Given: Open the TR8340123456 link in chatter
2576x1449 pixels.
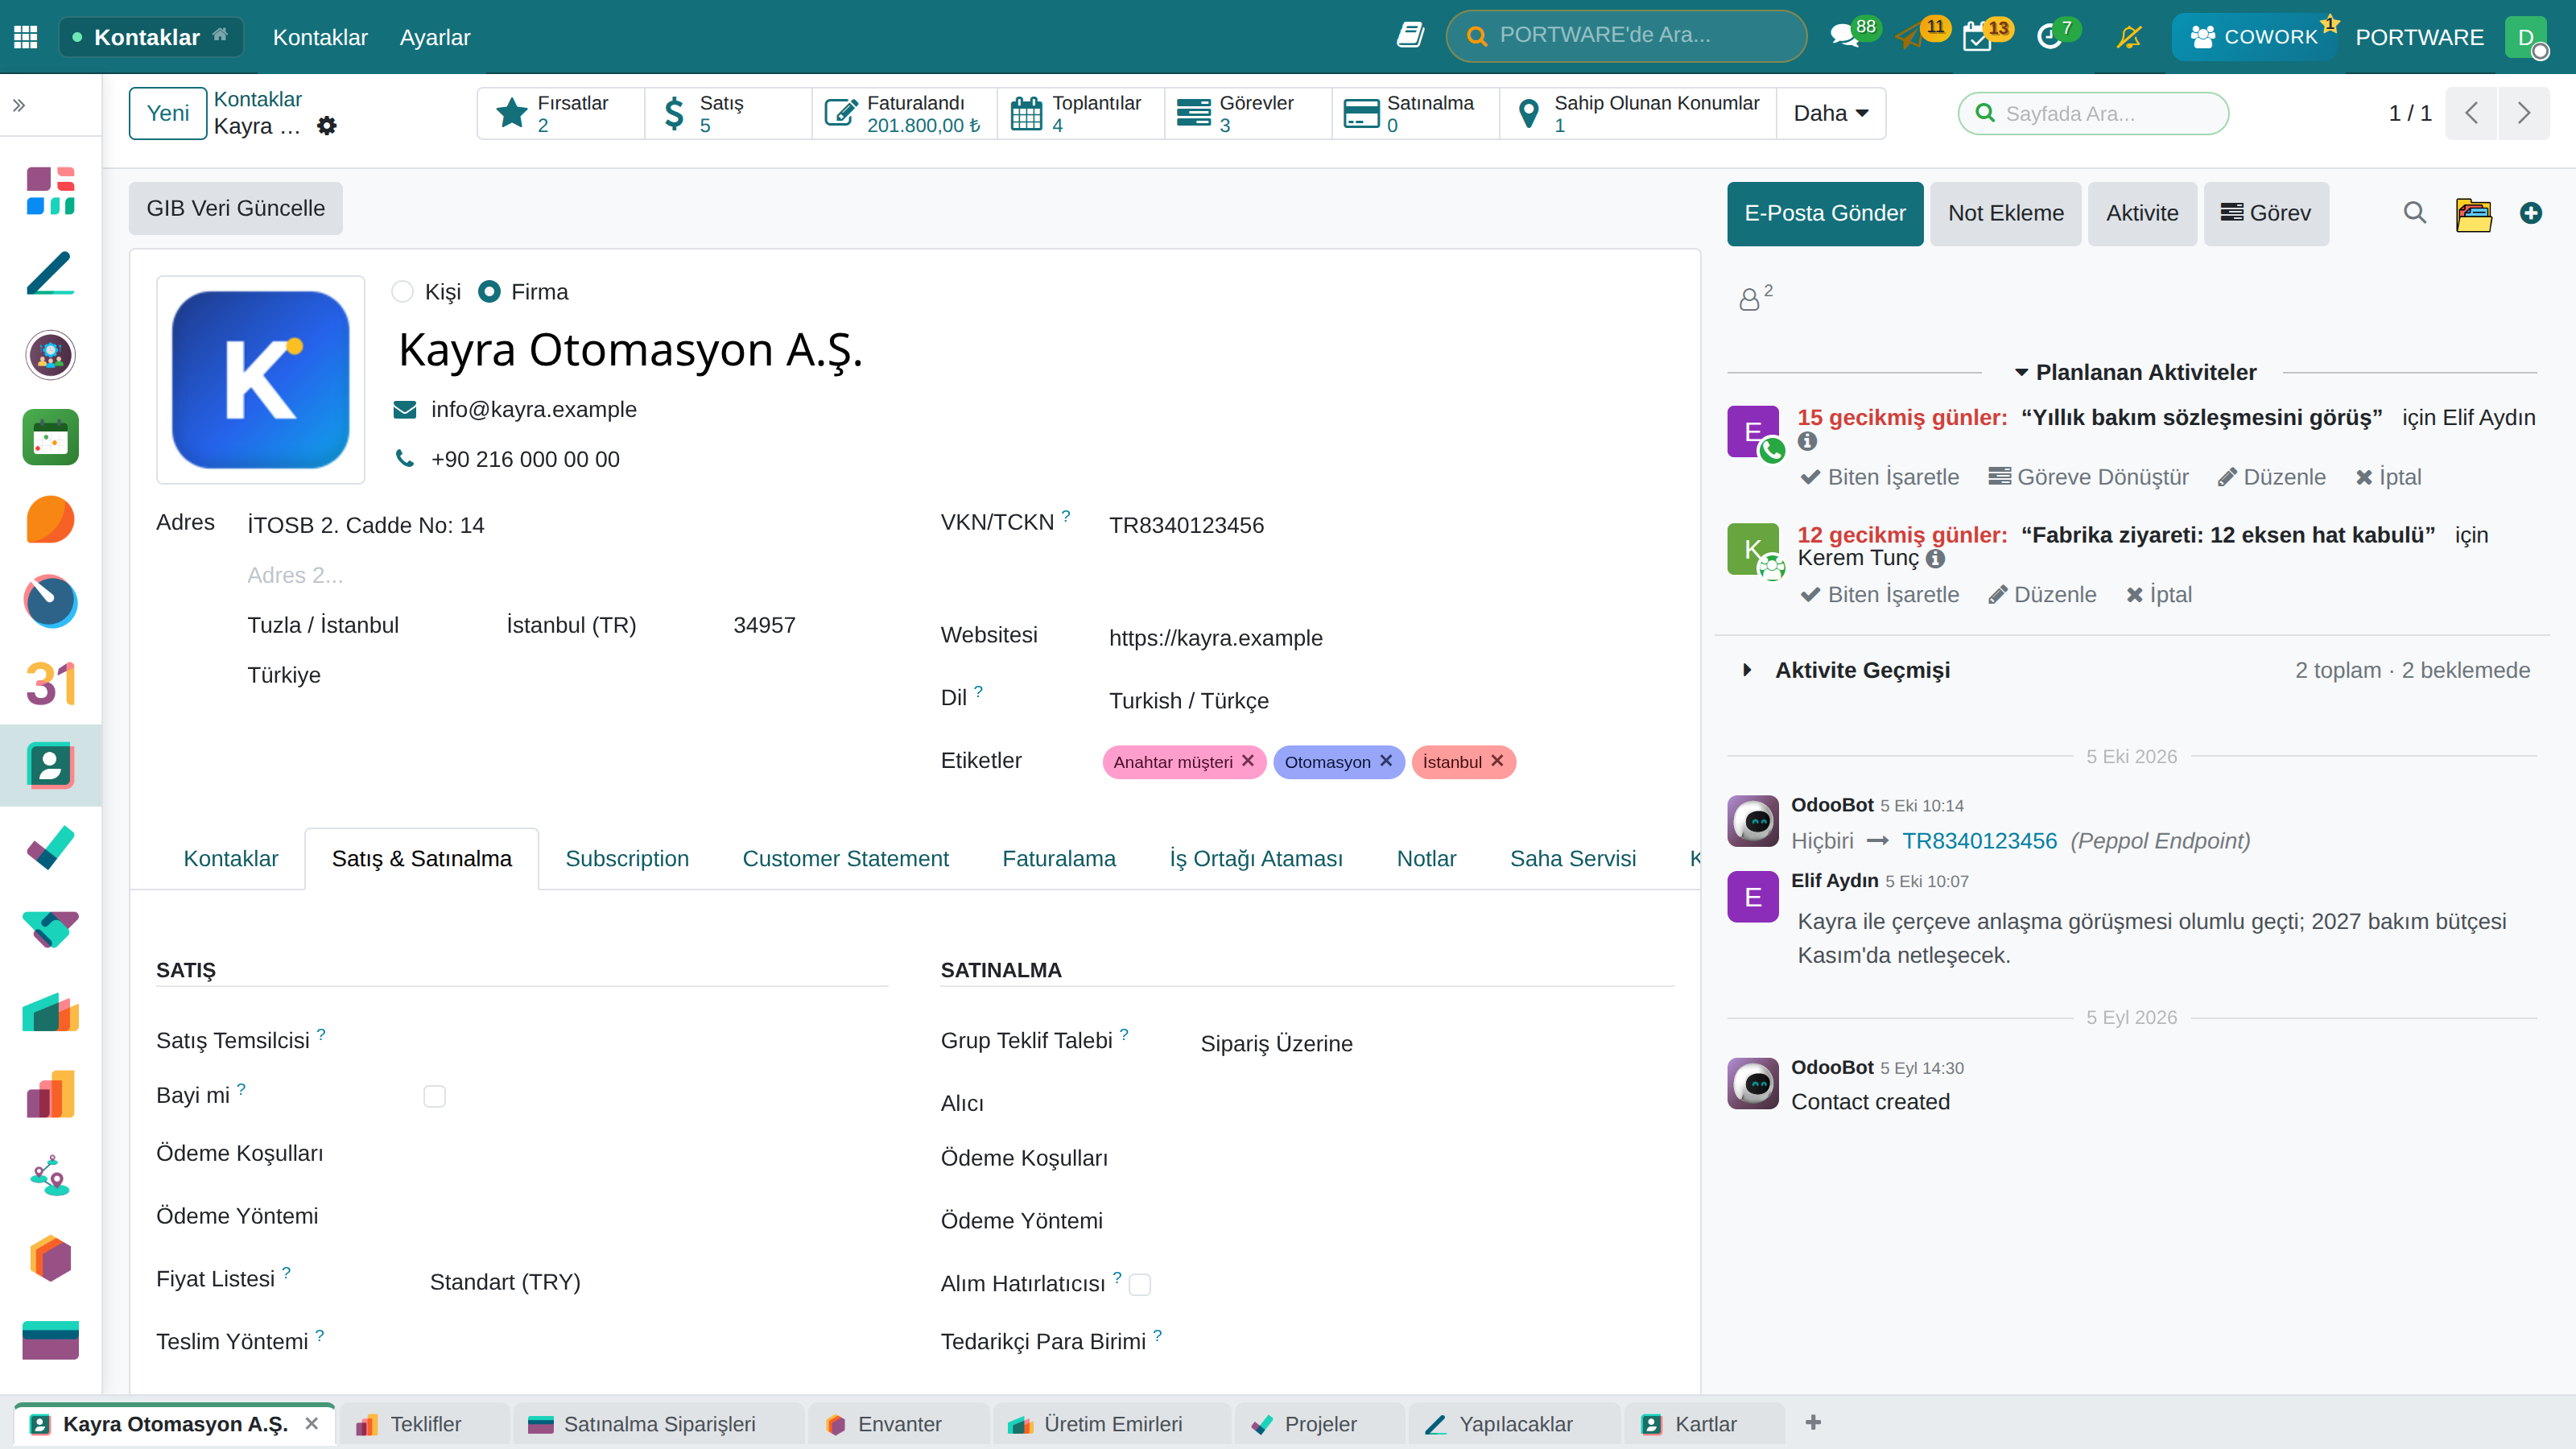Looking at the screenshot, I should [x=1979, y=840].
